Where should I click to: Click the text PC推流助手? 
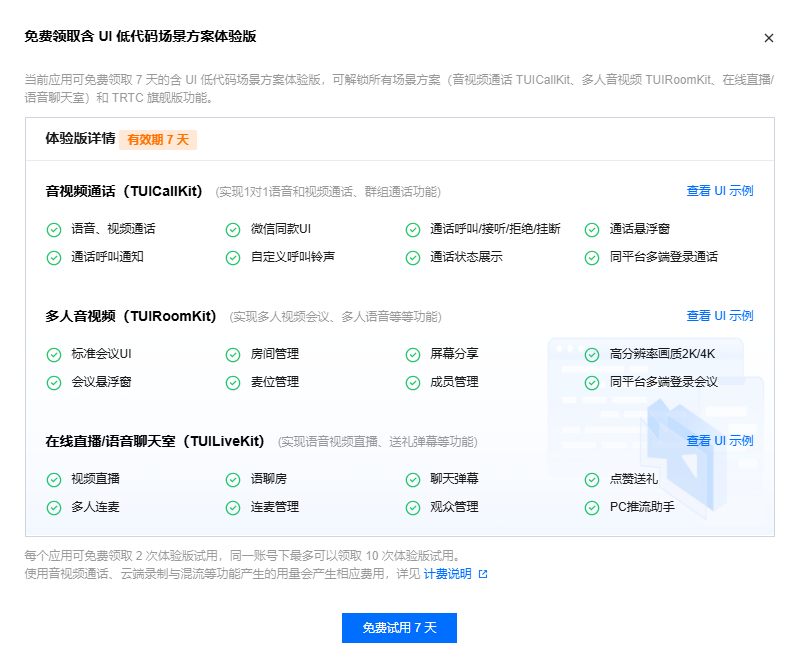point(642,507)
